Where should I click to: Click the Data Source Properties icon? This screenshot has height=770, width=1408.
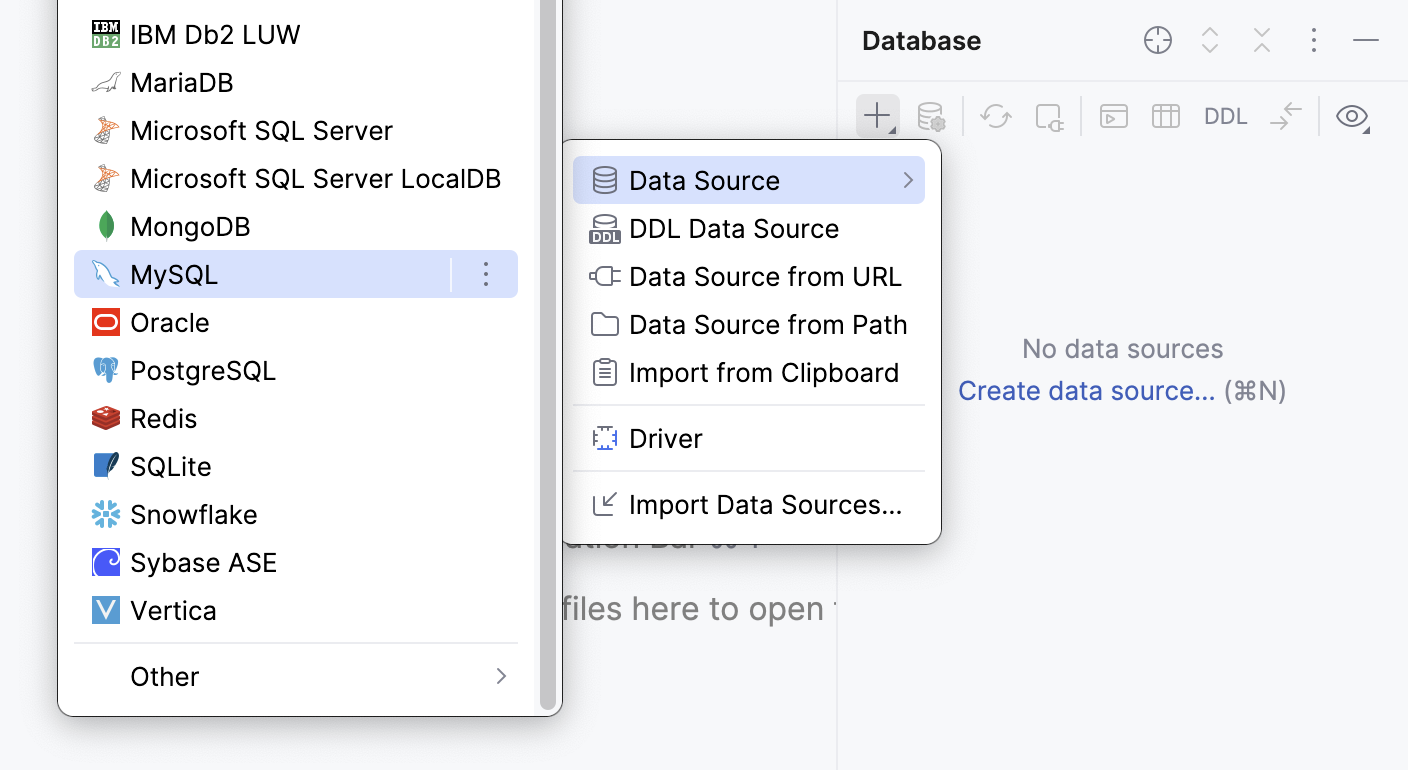[x=931, y=116]
